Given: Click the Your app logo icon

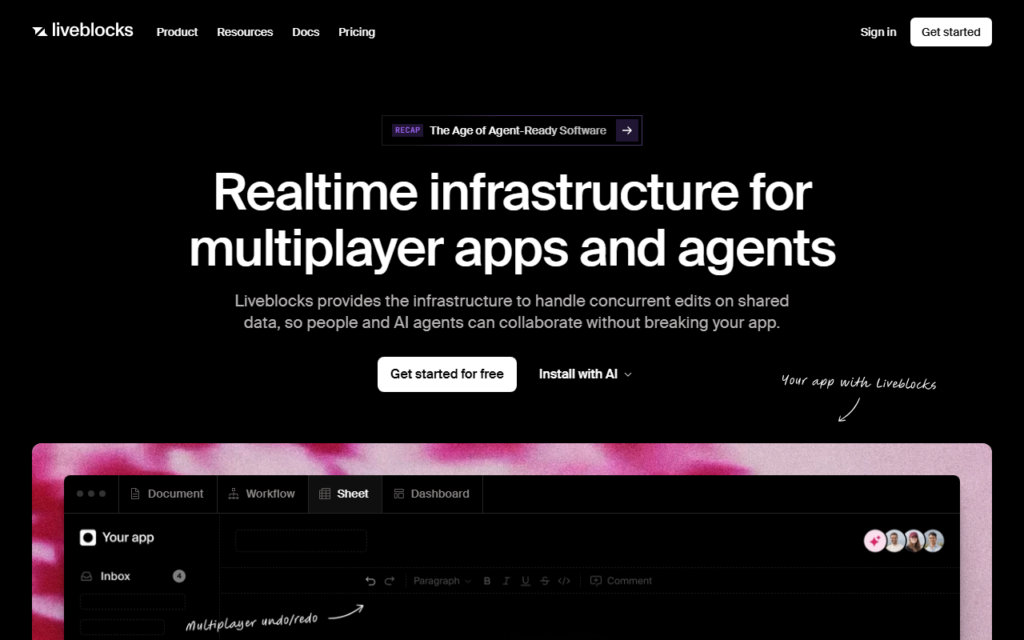Looking at the screenshot, I should coord(88,537).
